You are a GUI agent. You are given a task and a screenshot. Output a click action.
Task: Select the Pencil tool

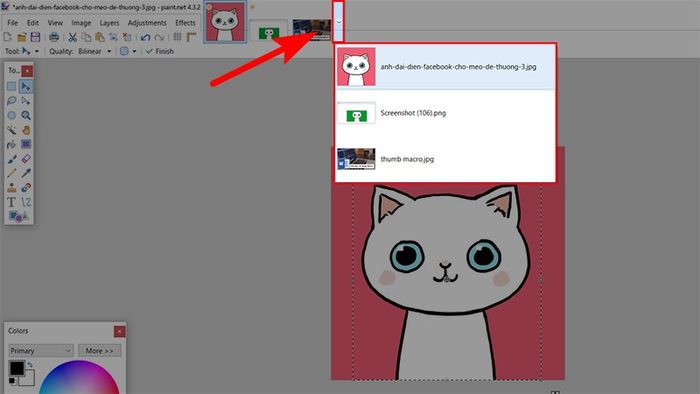(12, 173)
